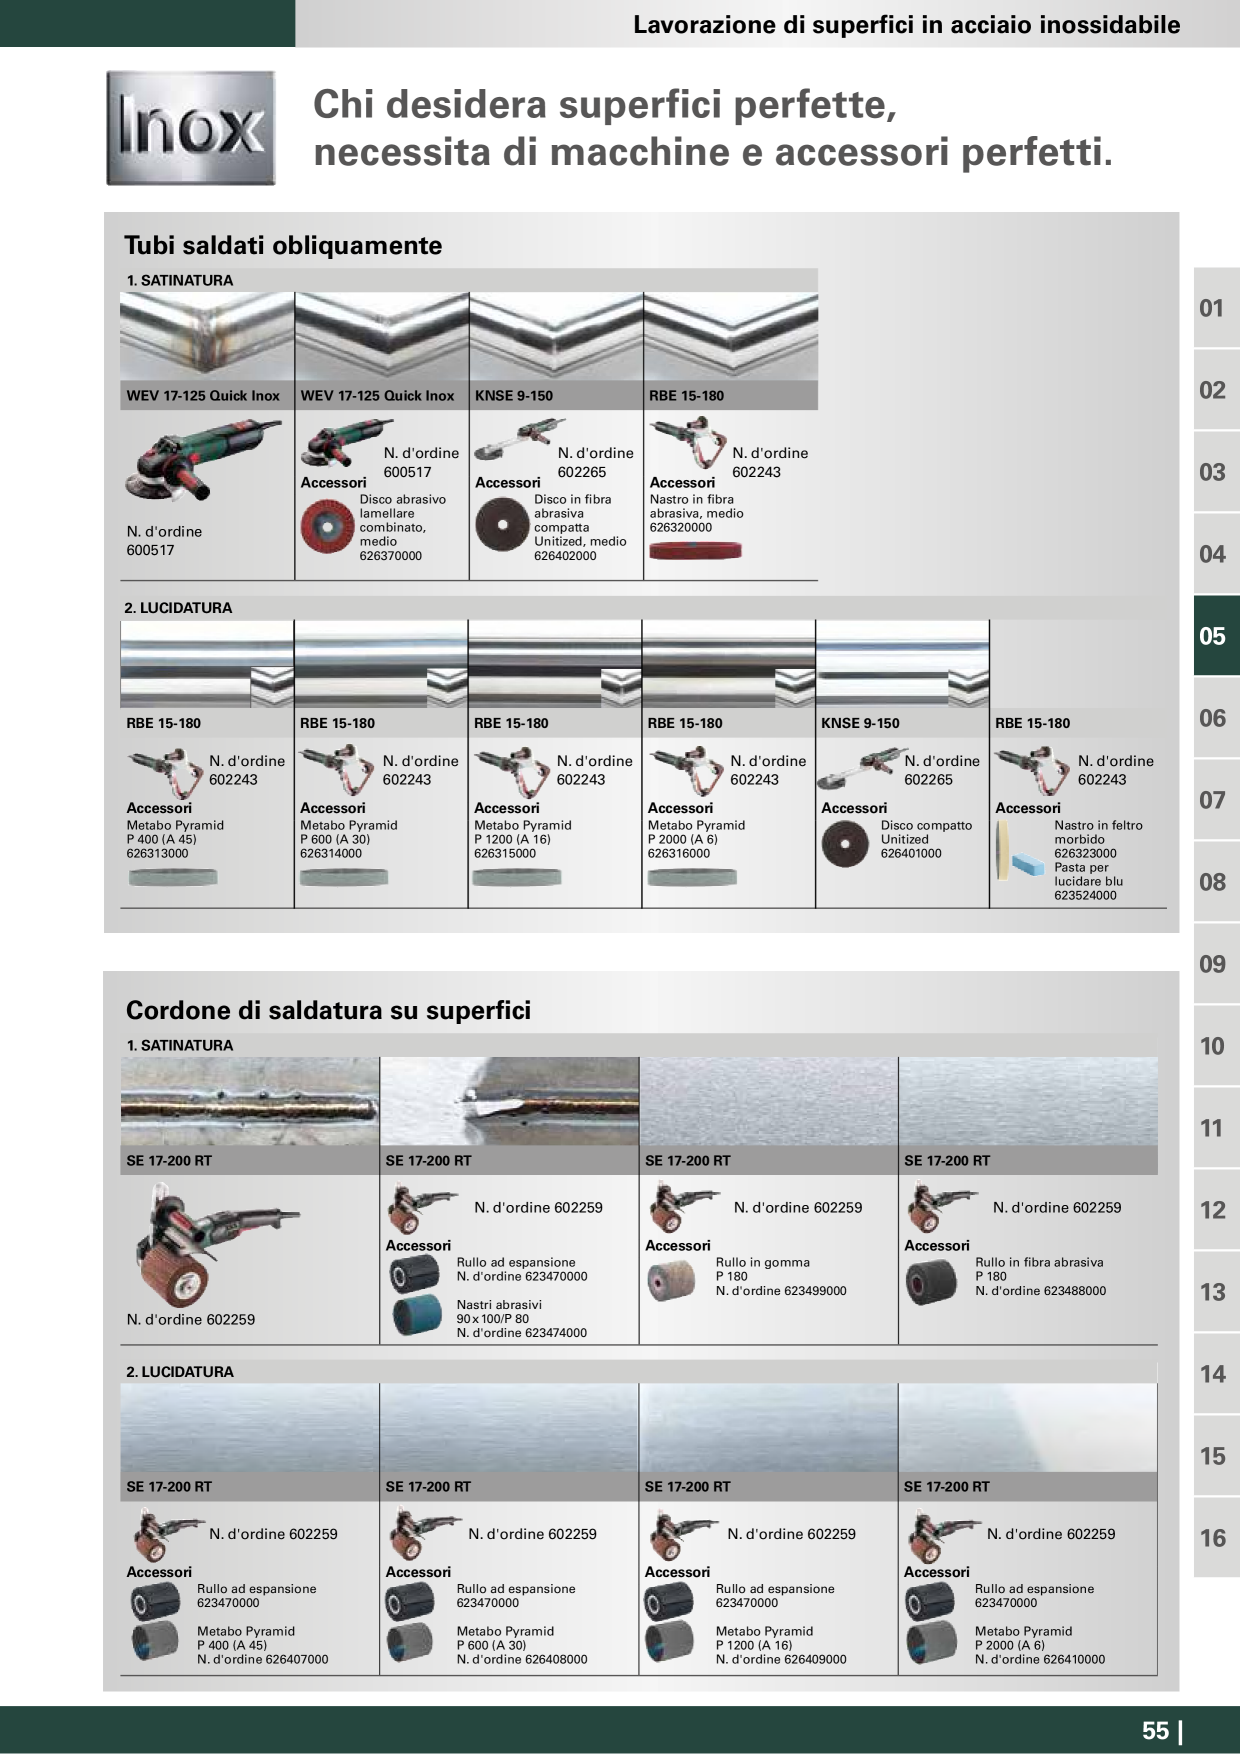Click the accessory number 626370000

[x=391, y=555]
